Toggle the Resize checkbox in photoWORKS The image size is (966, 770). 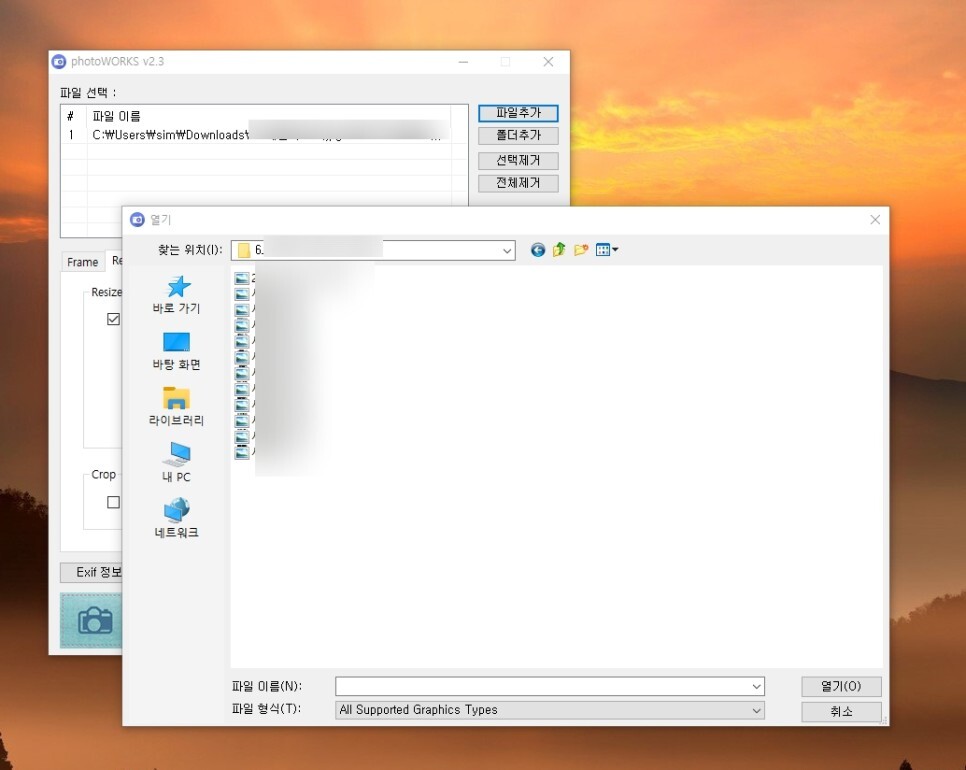click(113, 318)
